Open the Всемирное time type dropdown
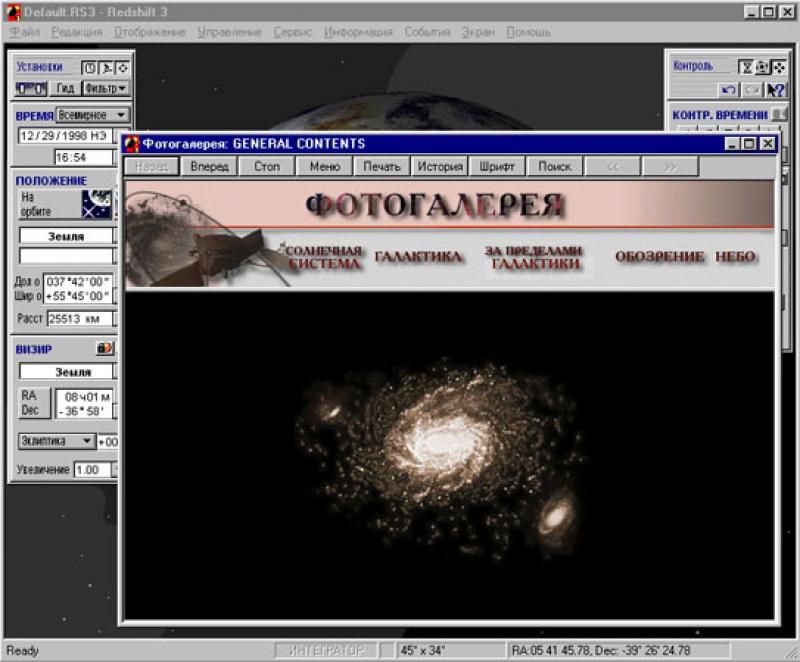This screenshot has height=662, width=800. pos(93,115)
